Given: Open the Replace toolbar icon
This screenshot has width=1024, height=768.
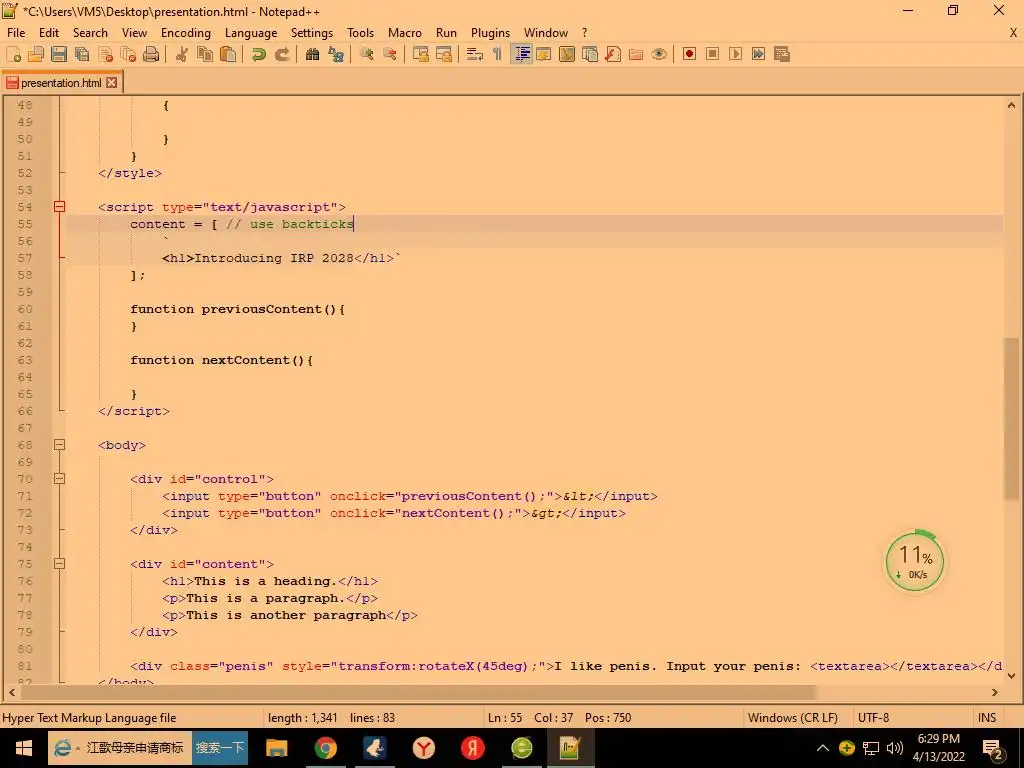Looking at the screenshot, I should (x=336, y=54).
